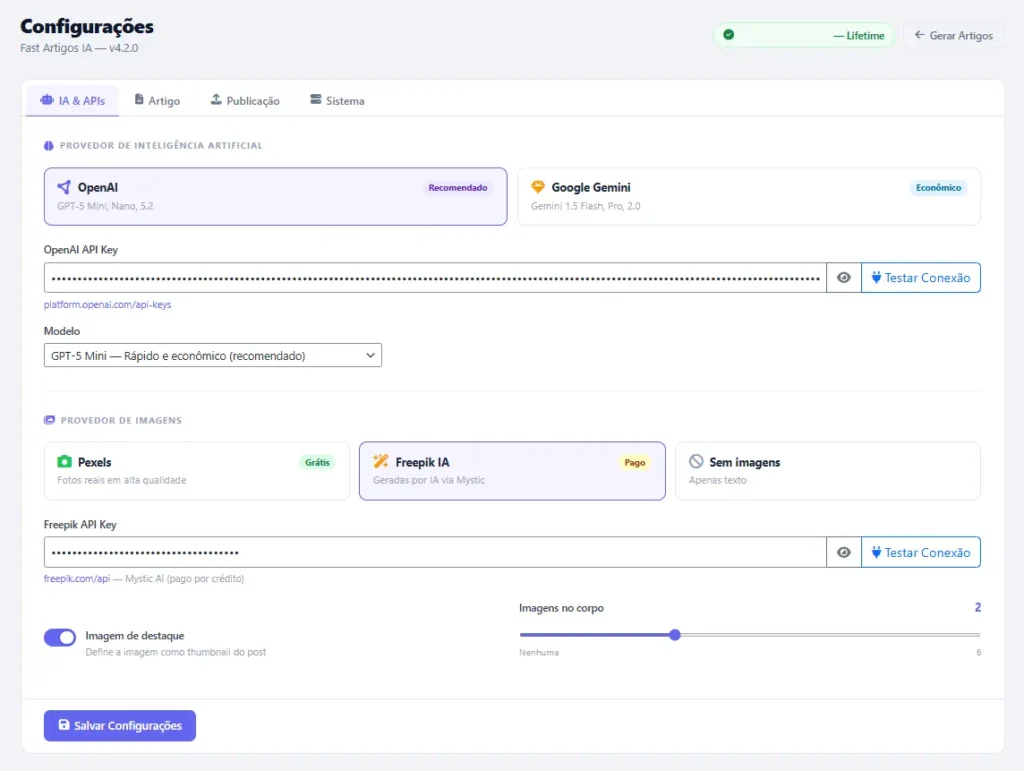1024x771 pixels.
Task: Click Testar Conexão for OpenAI key
Action: (921, 277)
